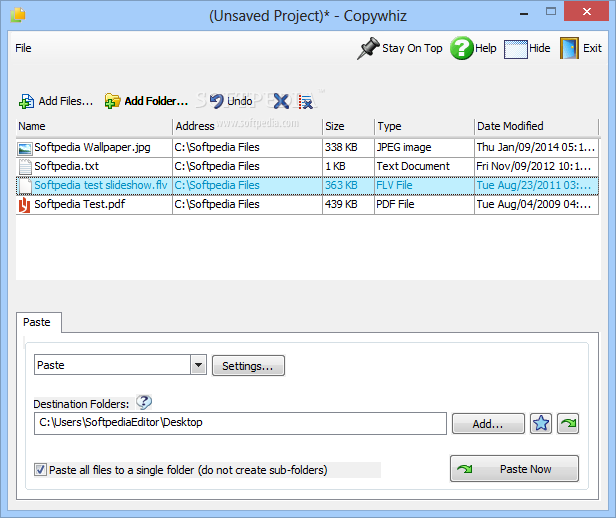The image size is (616, 518).
Task: Open the File menu
Action: 23,48
